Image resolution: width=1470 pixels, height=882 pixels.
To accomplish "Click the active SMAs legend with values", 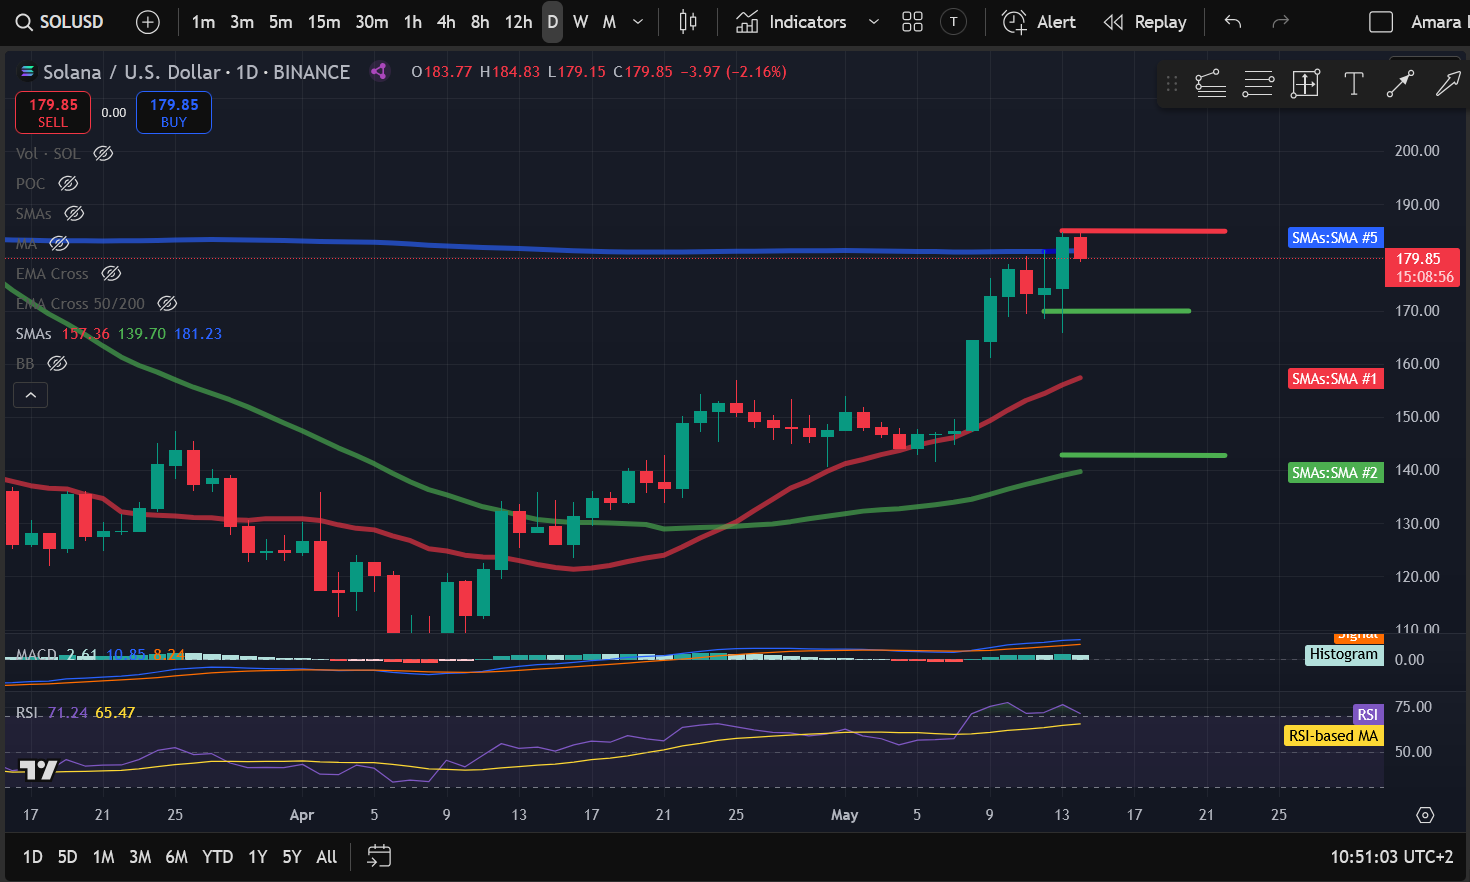I will point(119,333).
